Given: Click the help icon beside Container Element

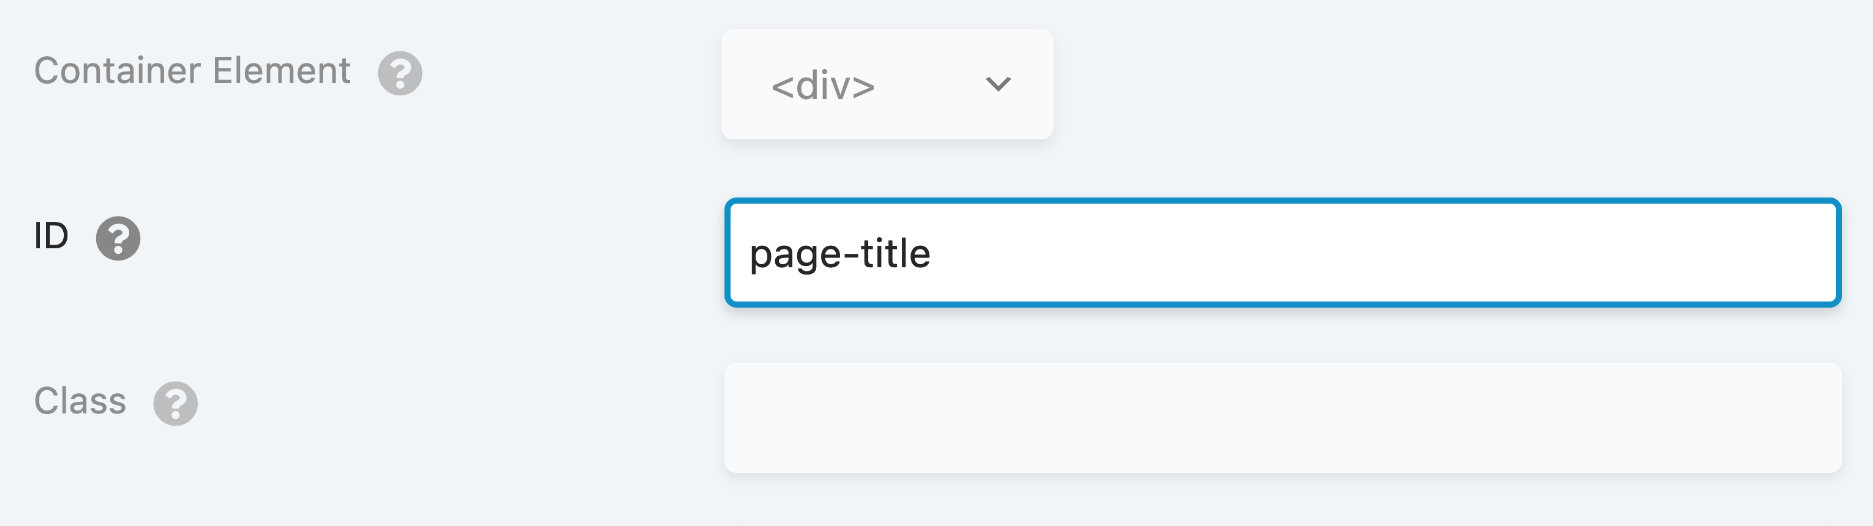Looking at the screenshot, I should pyautogui.click(x=400, y=74).
